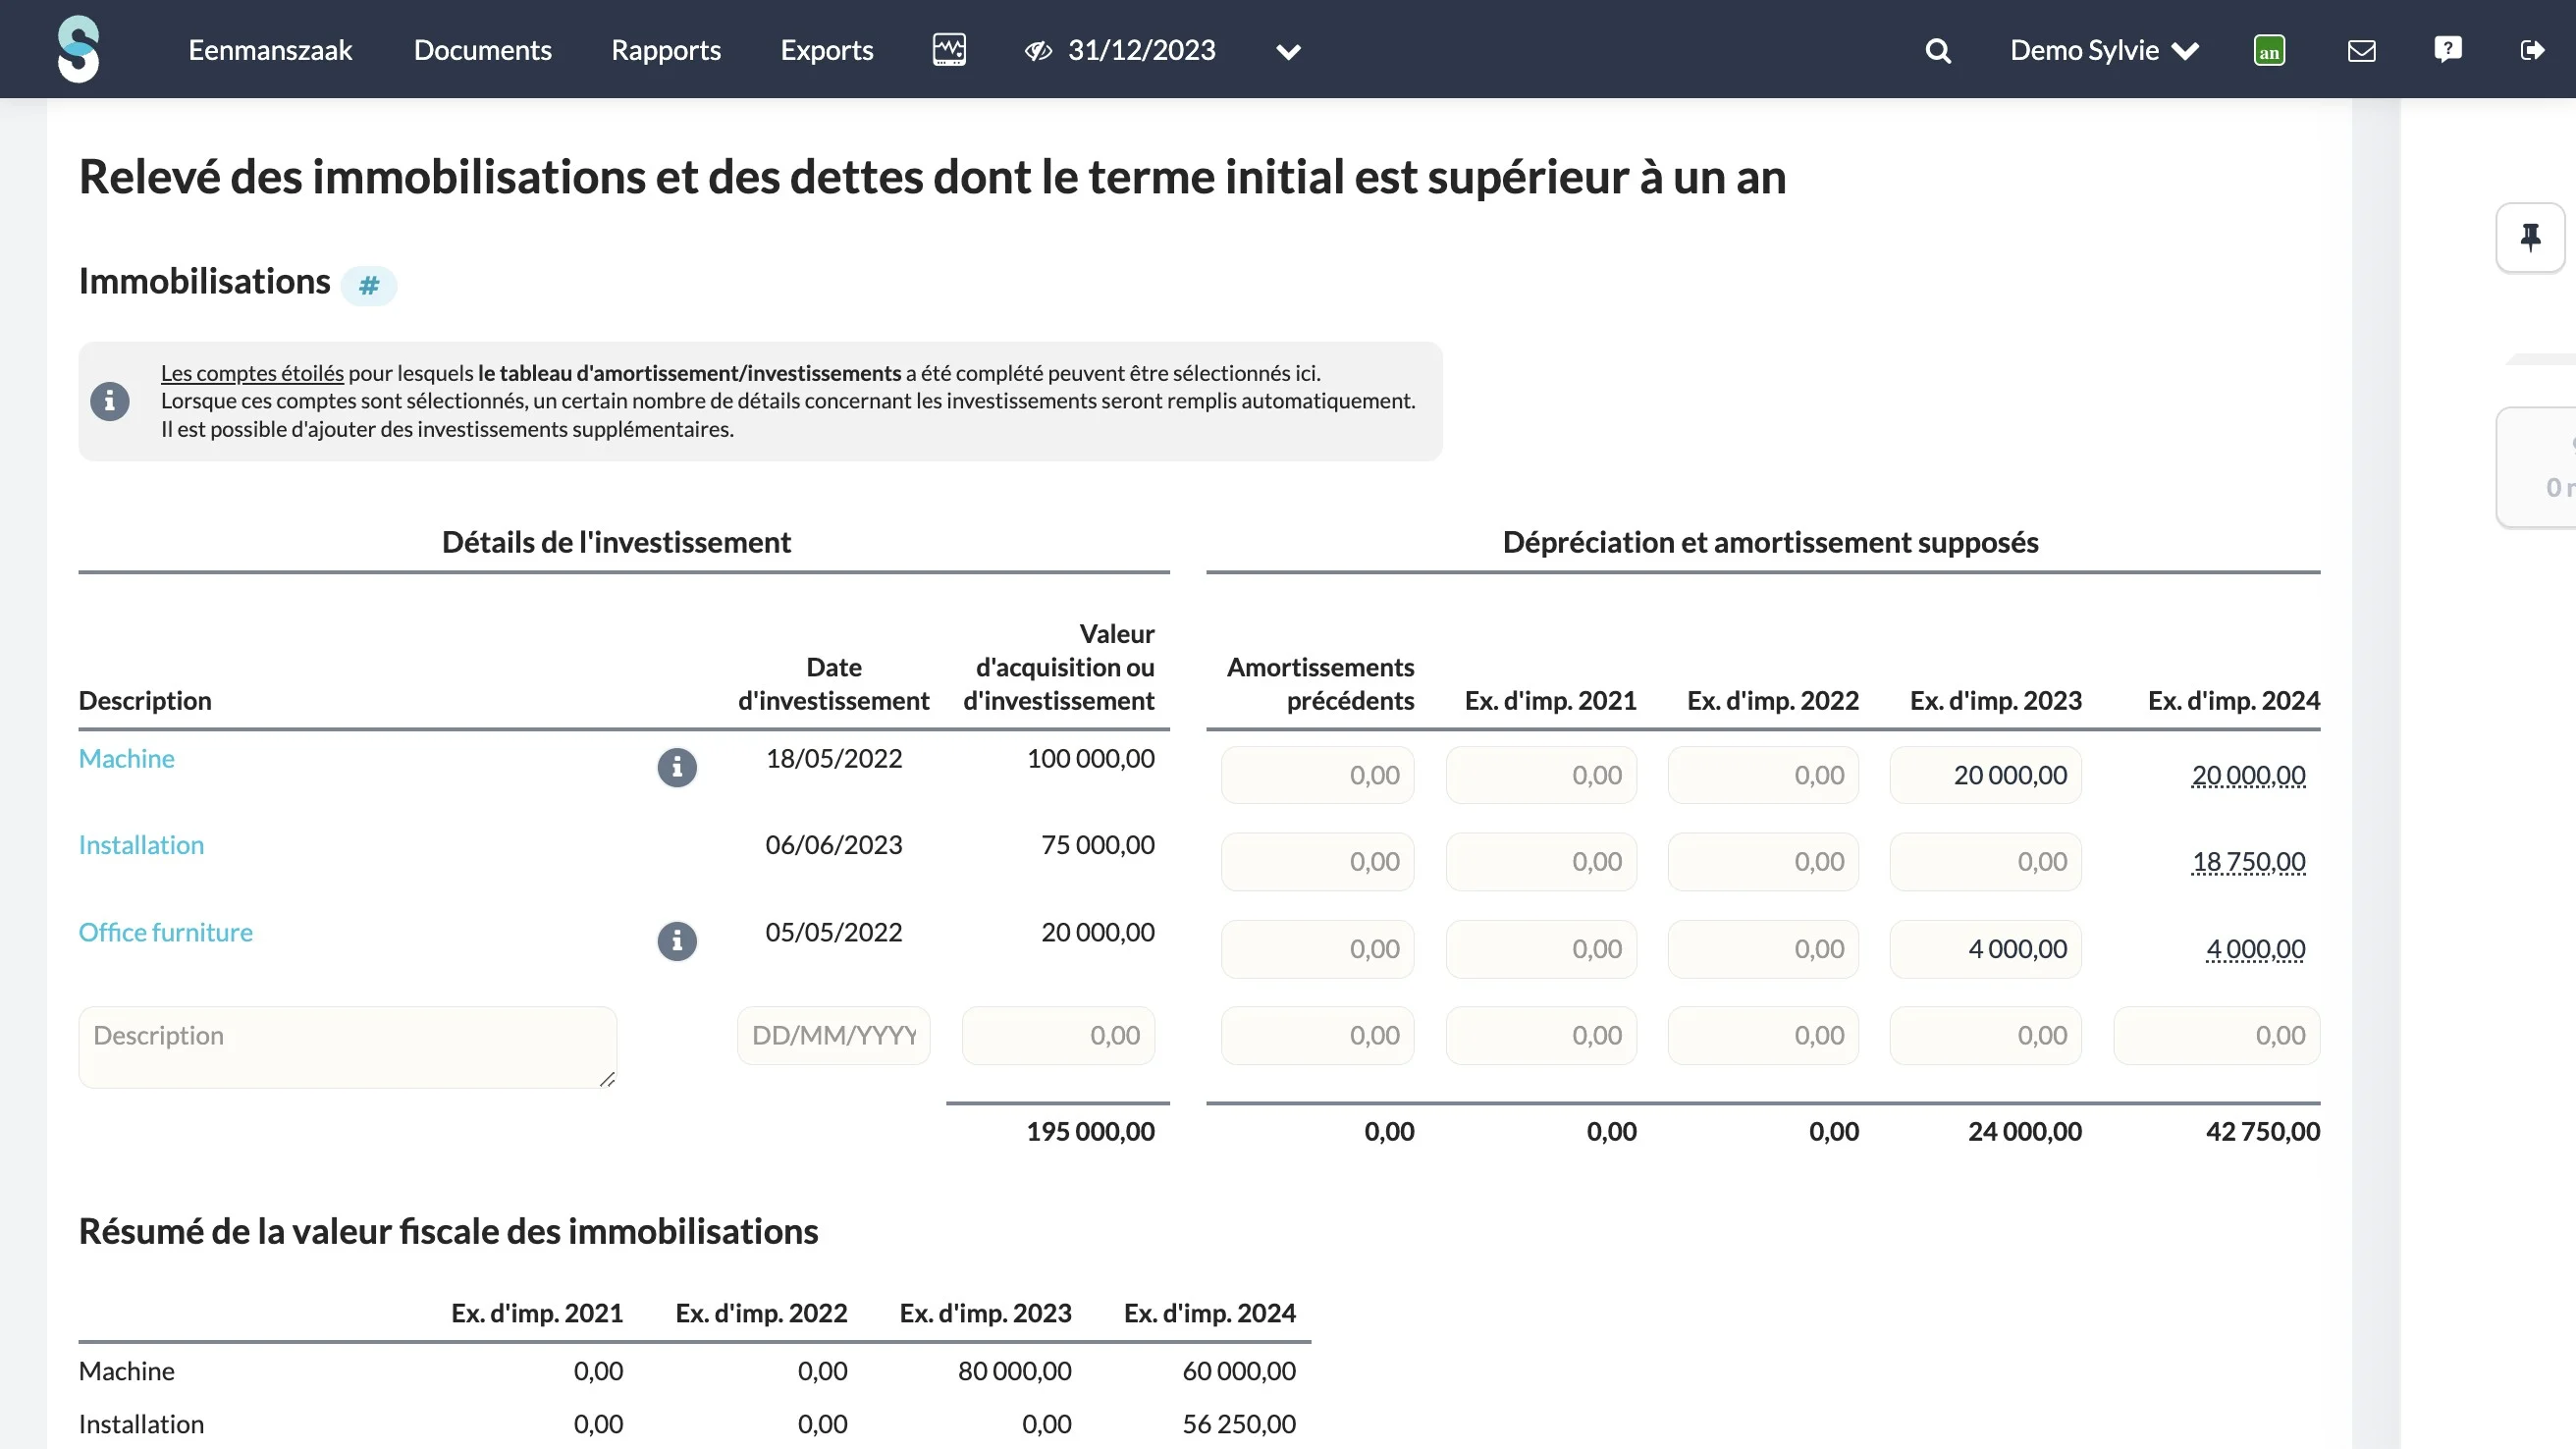Open the Machine asset link
Image resolution: width=2576 pixels, height=1449 pixels.
pyautogui.click(x=127, y=758)
